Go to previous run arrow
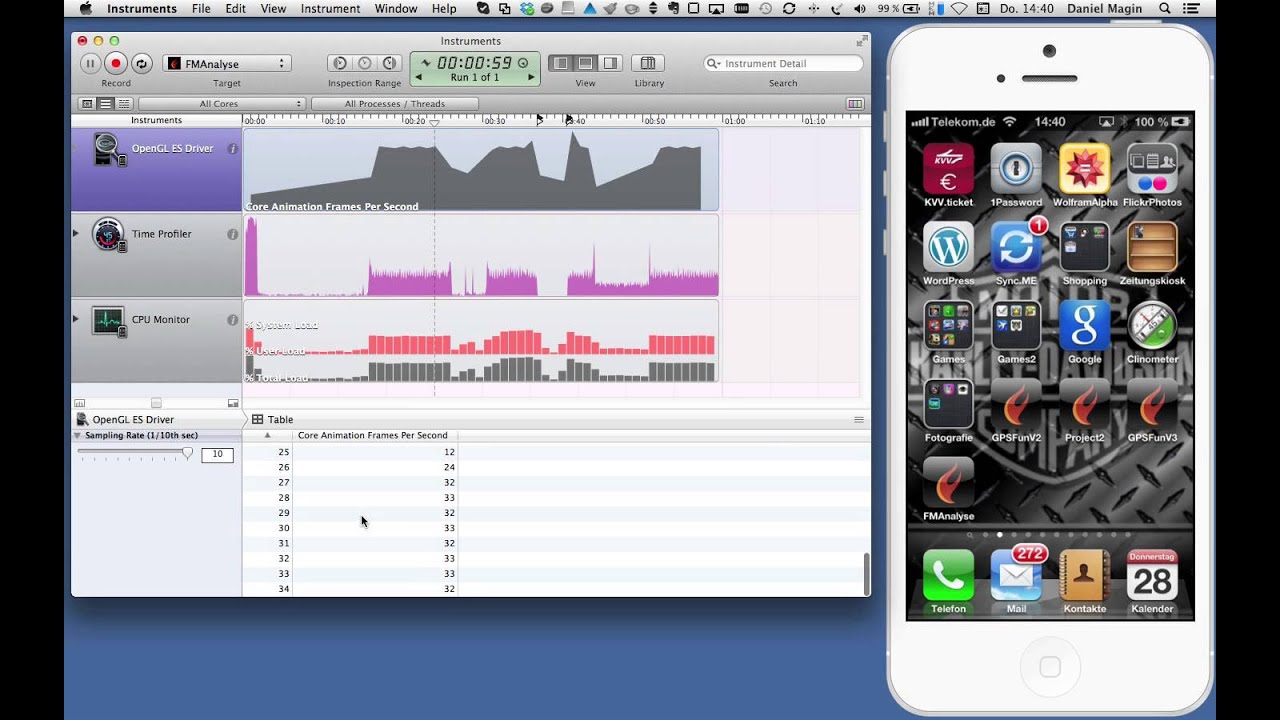 [x=418, y=77]
